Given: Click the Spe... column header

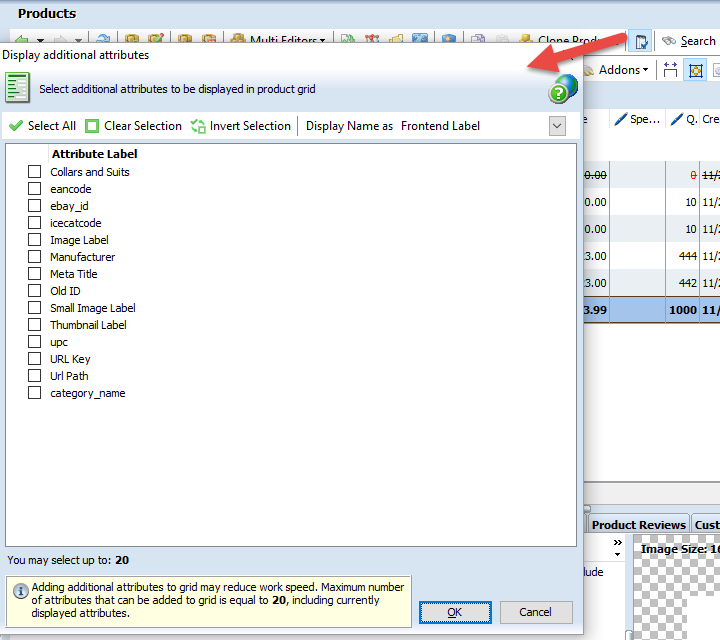Looking at the screenshot, I should [638, 119].
